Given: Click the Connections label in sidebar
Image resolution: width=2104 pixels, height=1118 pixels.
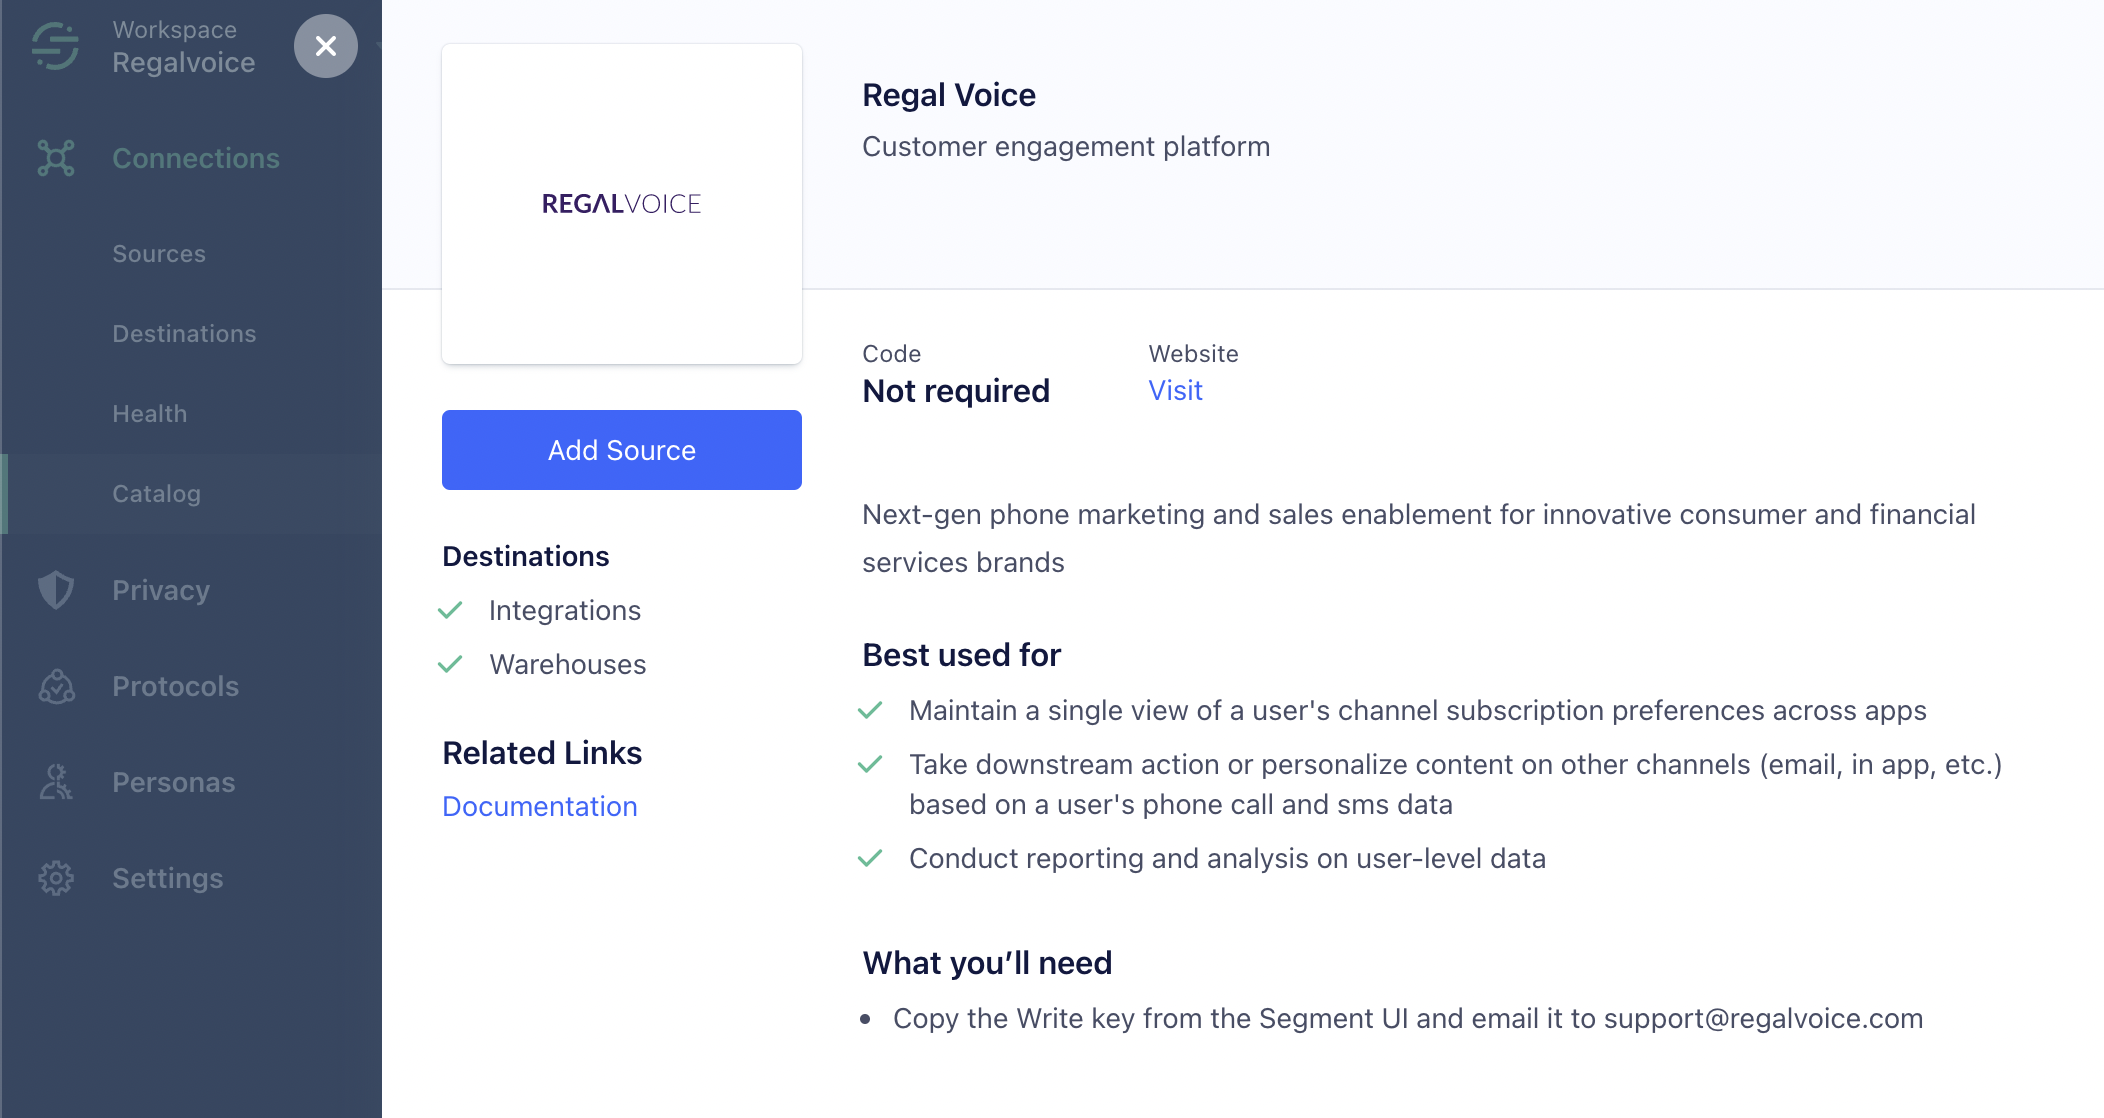Looking at the screenshot, I should (x=196, y=158).
